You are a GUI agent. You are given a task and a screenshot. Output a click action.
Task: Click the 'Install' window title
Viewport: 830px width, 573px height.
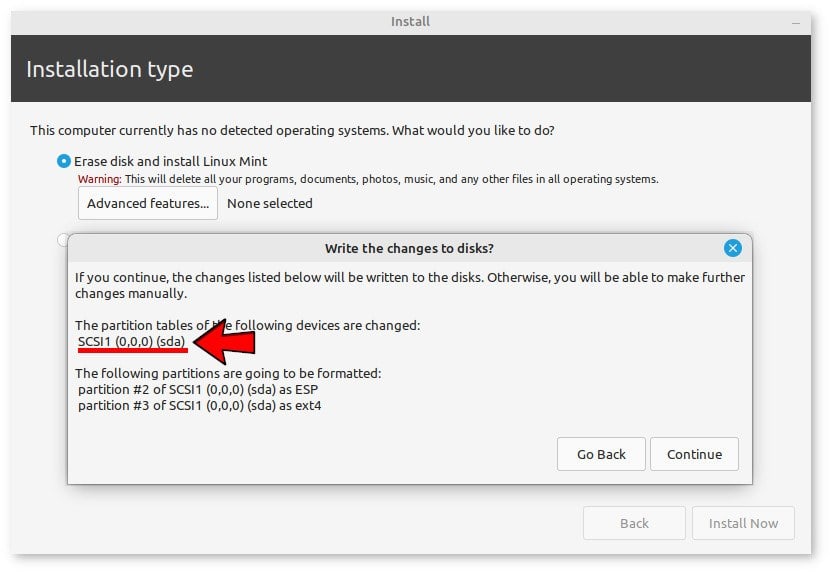pyautogui.click(x=410, y=22)
